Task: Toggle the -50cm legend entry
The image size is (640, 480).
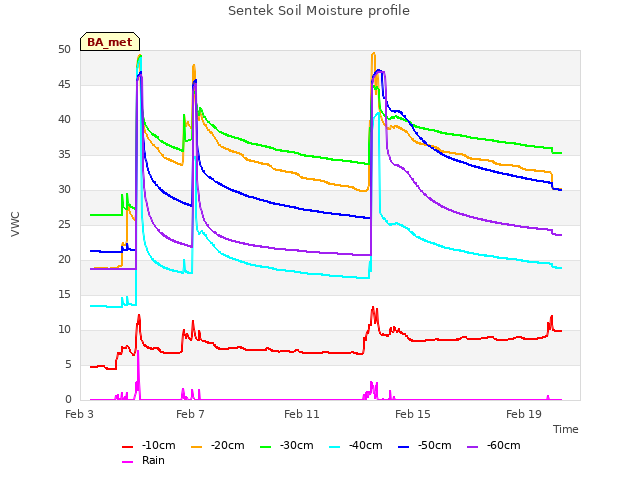Action: [425, 446]
